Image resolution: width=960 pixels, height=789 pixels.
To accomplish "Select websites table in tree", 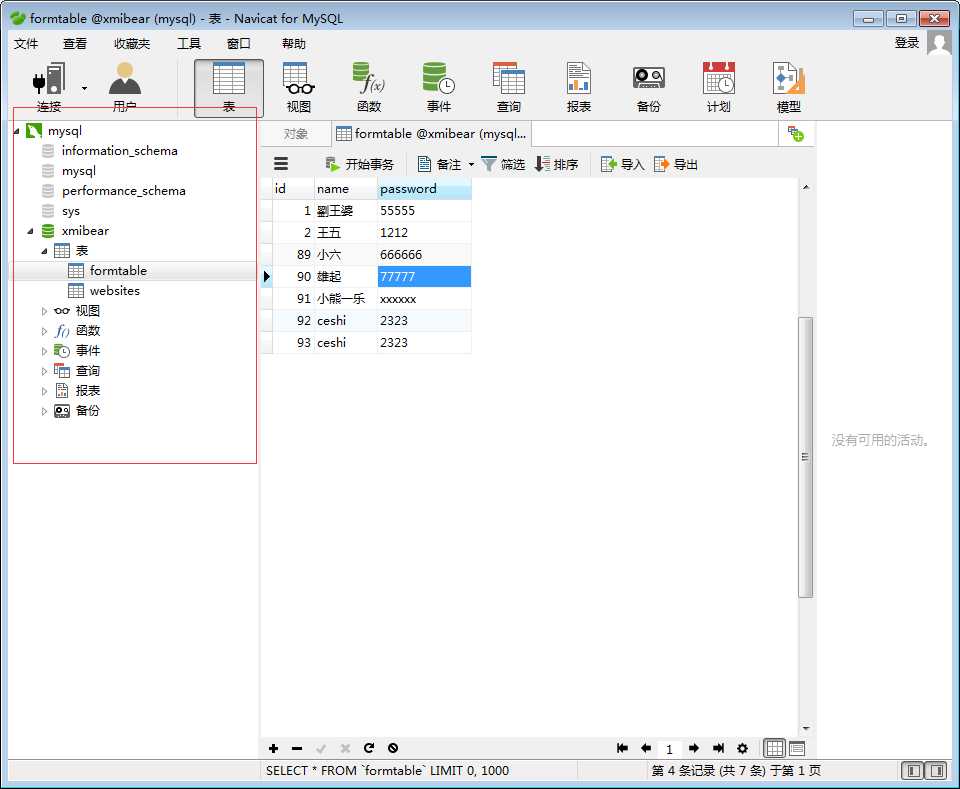I will tap(114, 291).
